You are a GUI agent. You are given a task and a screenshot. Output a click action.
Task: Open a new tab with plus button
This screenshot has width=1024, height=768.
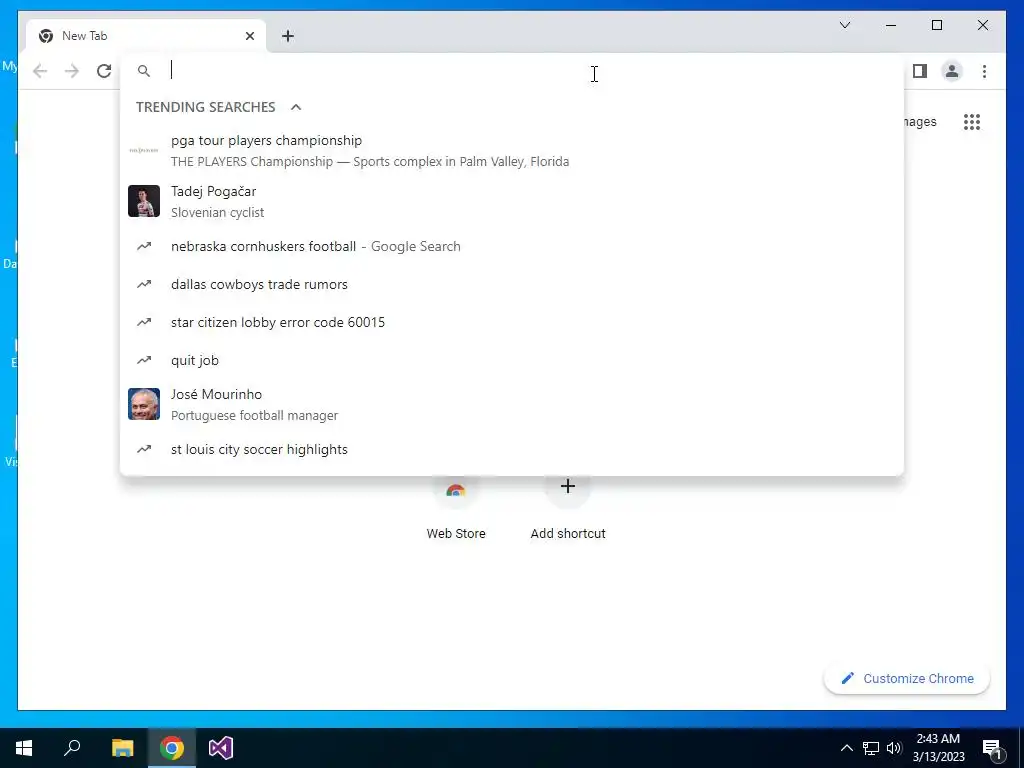point(288,36)
